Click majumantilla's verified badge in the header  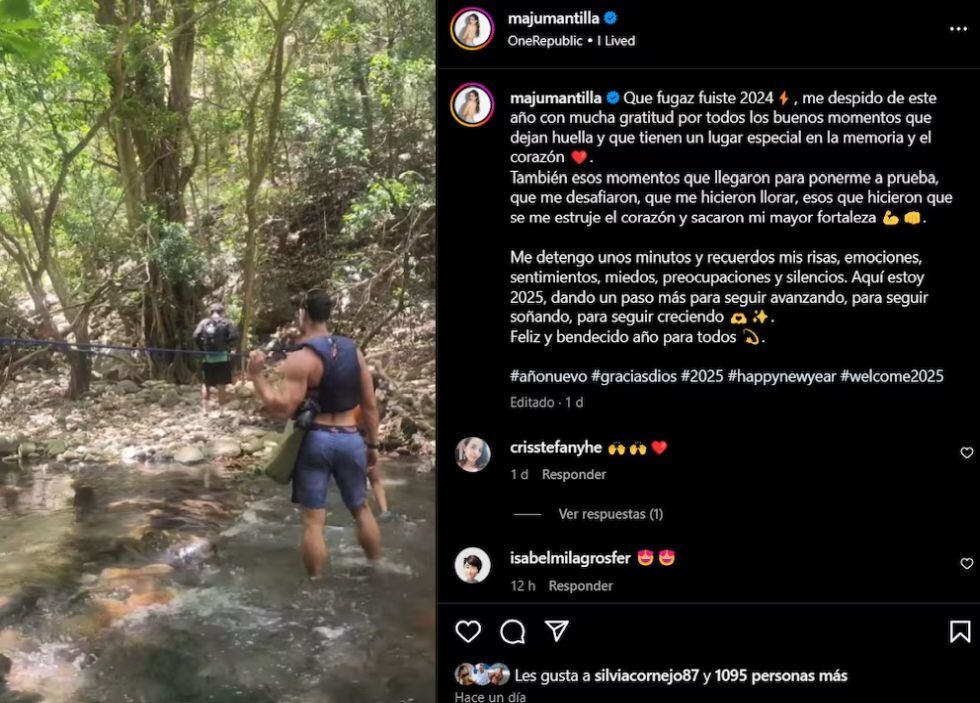[609, 17]
